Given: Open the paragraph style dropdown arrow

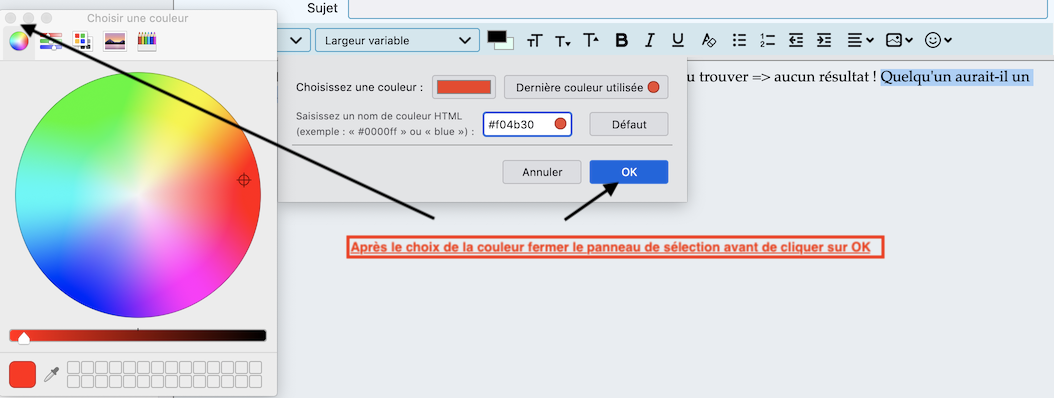Looking at the screenshot, I should point(296,40).
